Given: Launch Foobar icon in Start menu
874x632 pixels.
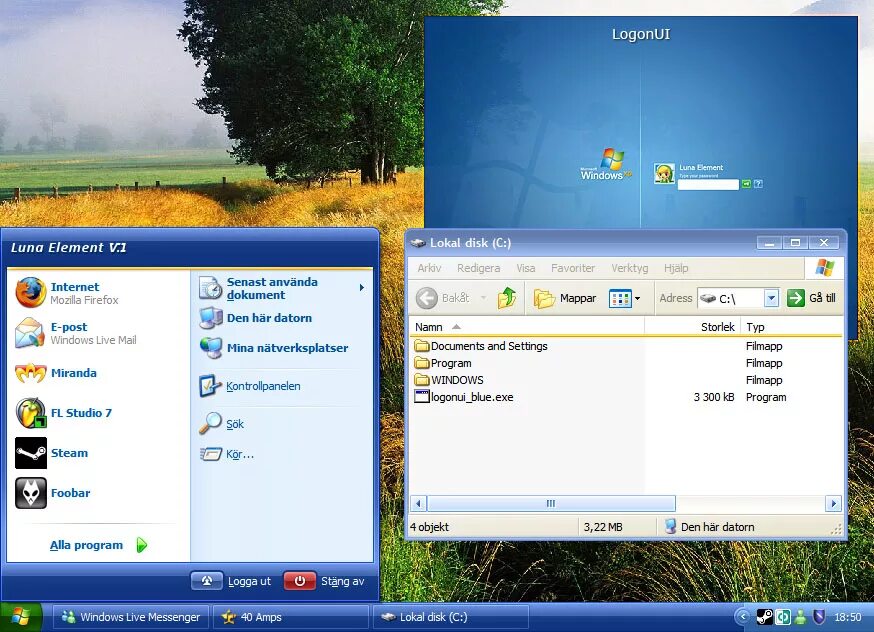Looking at the screenshot, I should (x=30, y=493).
